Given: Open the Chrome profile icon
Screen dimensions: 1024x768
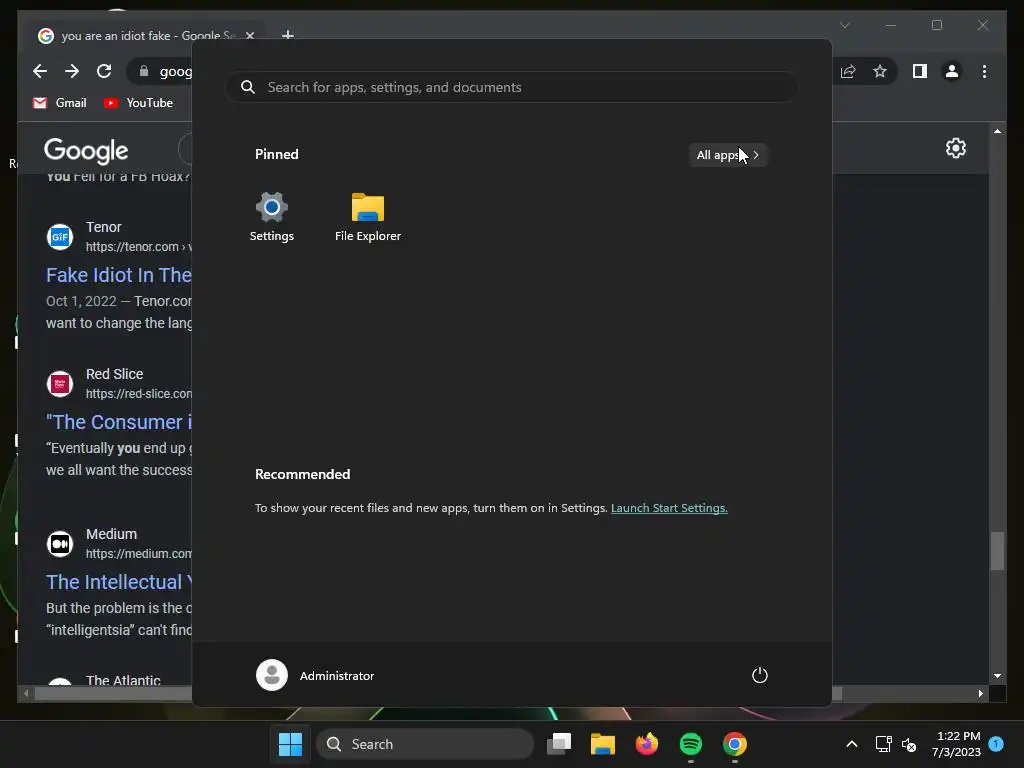Looking at the screenshot, I should (952, 71).
